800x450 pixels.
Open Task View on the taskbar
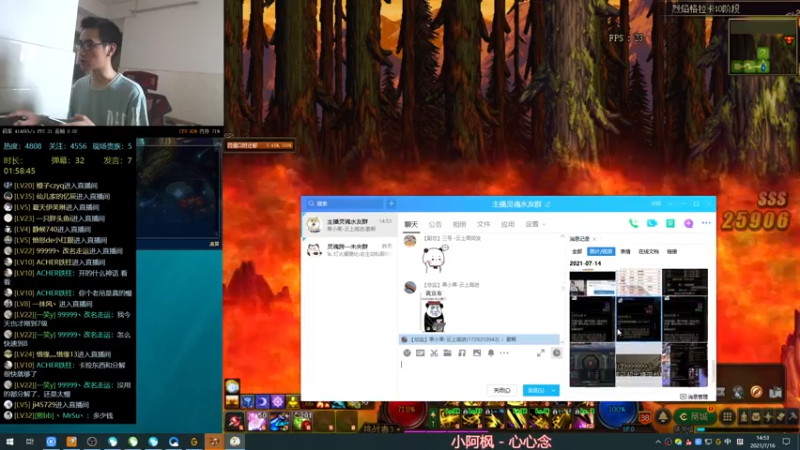click(x=30, y=441)
